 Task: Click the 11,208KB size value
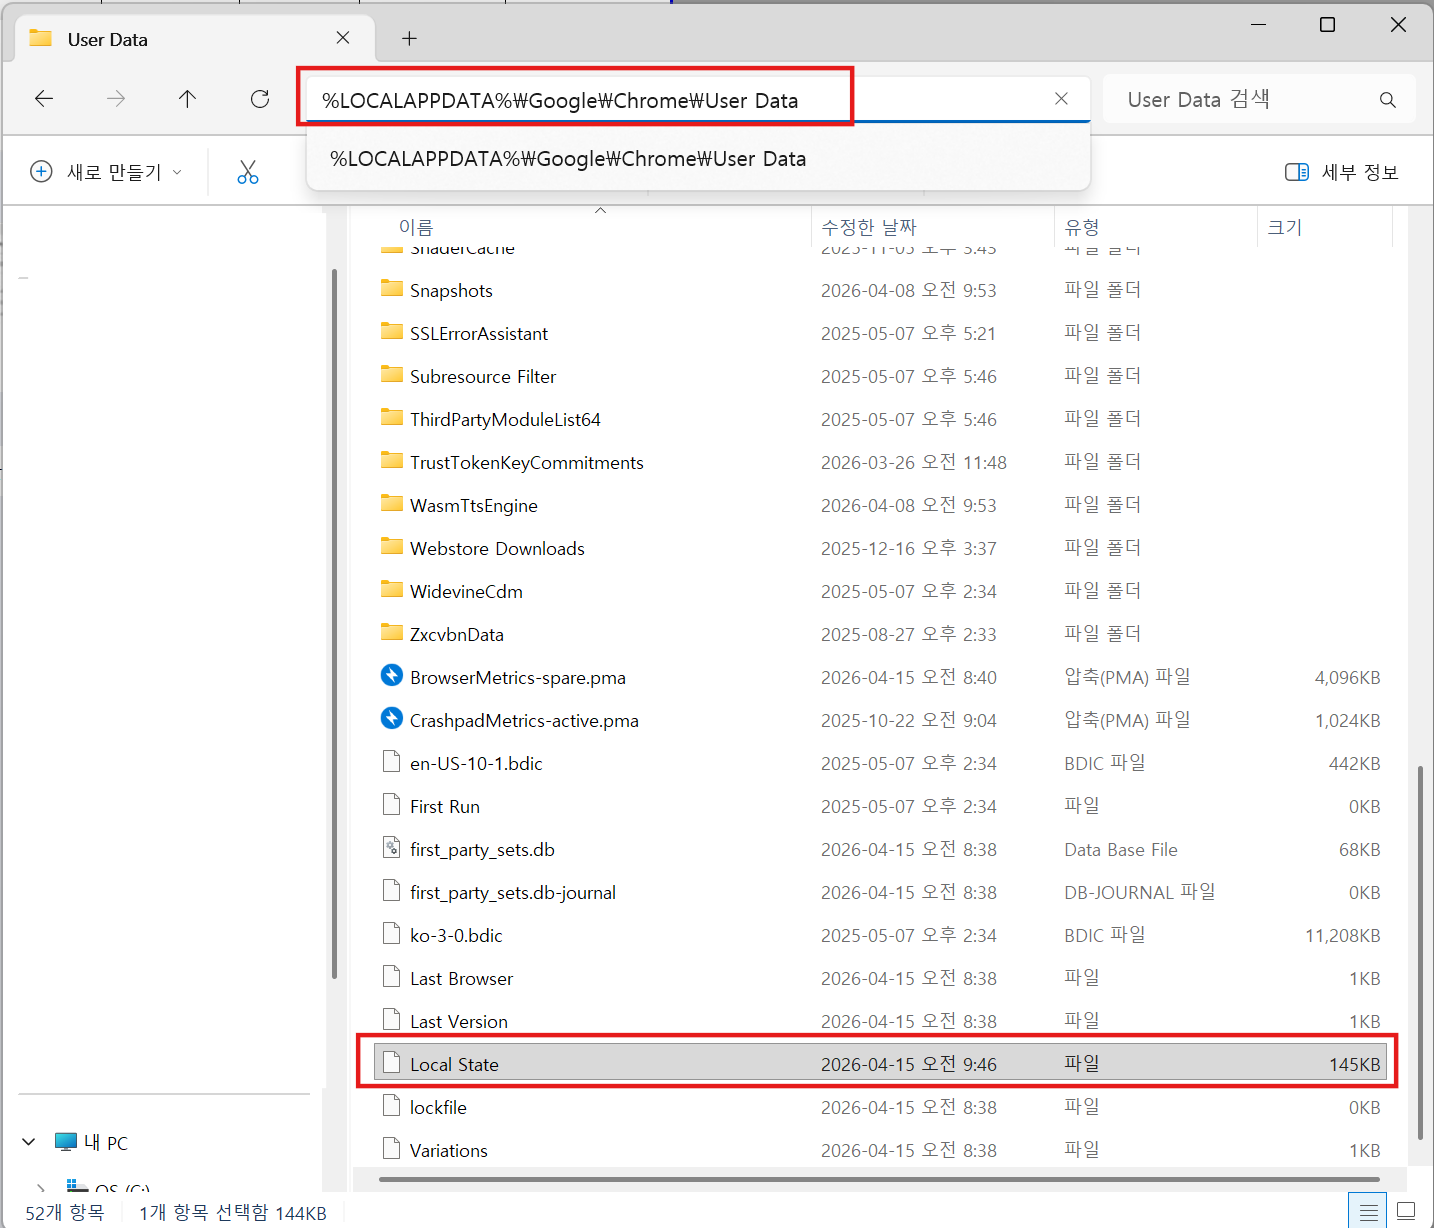pos(1342,935)
